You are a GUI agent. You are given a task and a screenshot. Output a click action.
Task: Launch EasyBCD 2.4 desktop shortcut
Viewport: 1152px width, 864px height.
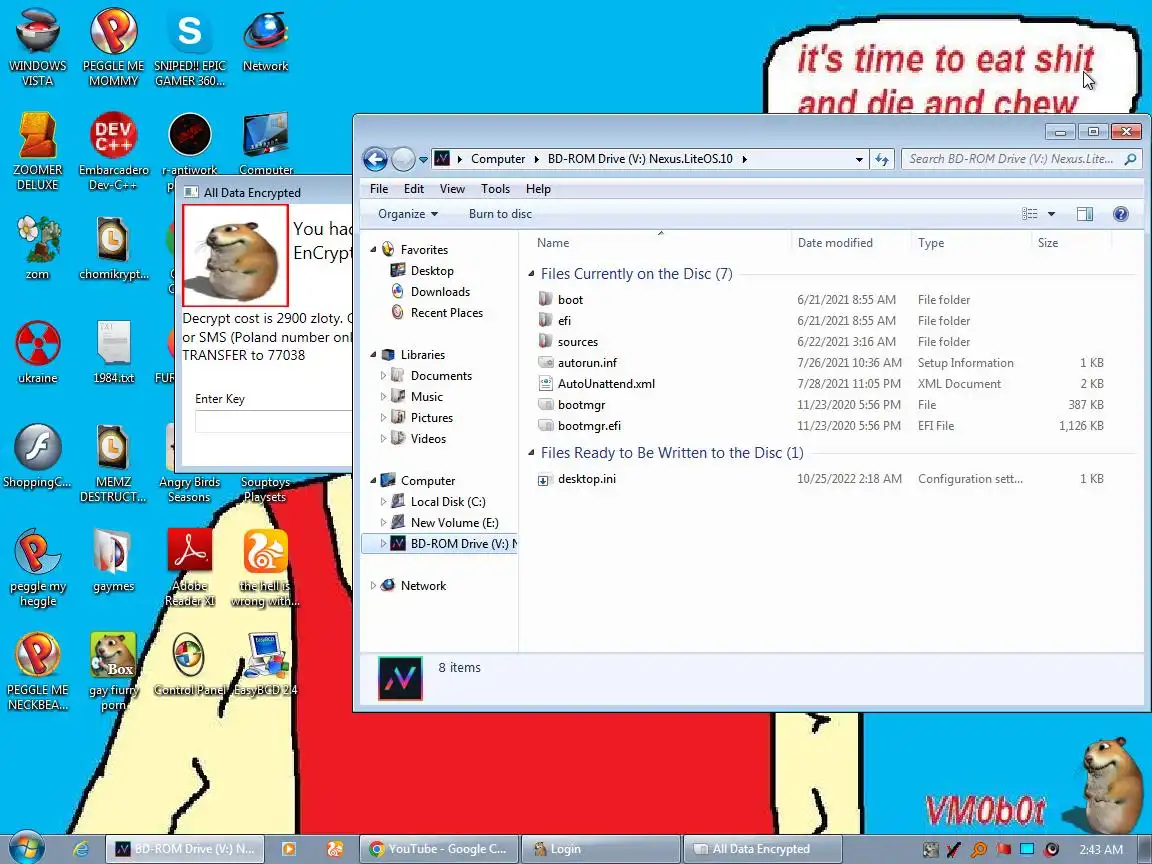(265, 664)
